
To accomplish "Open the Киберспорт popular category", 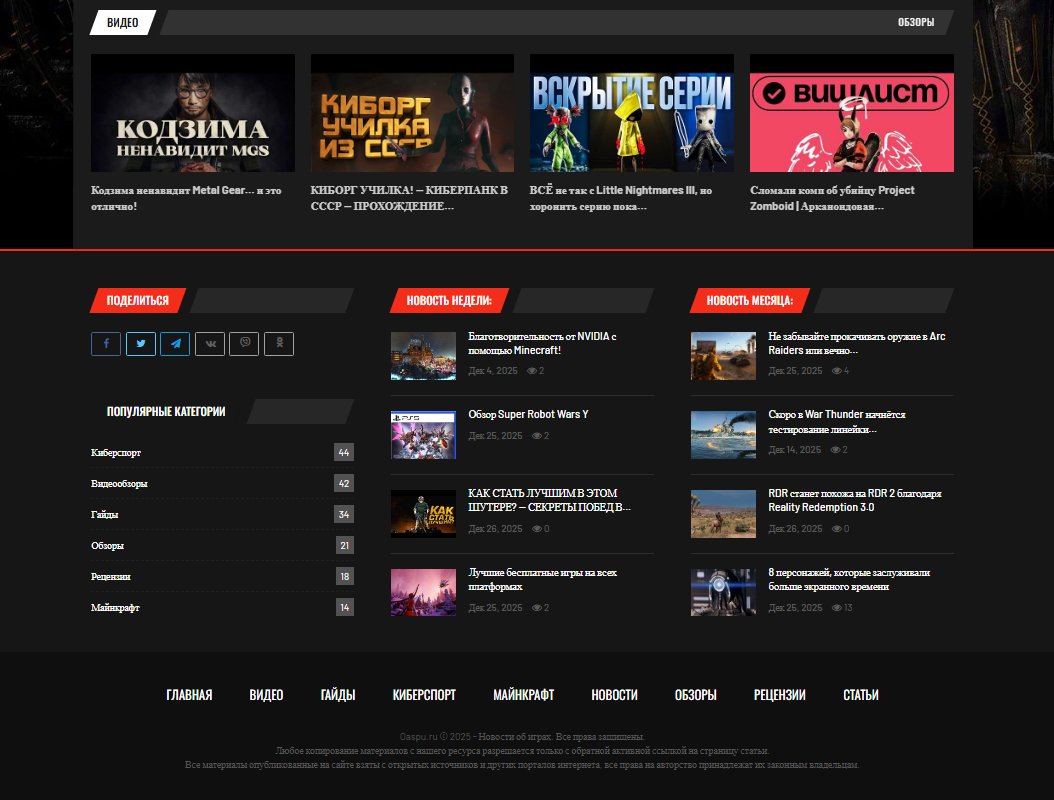I will (116, 453).
